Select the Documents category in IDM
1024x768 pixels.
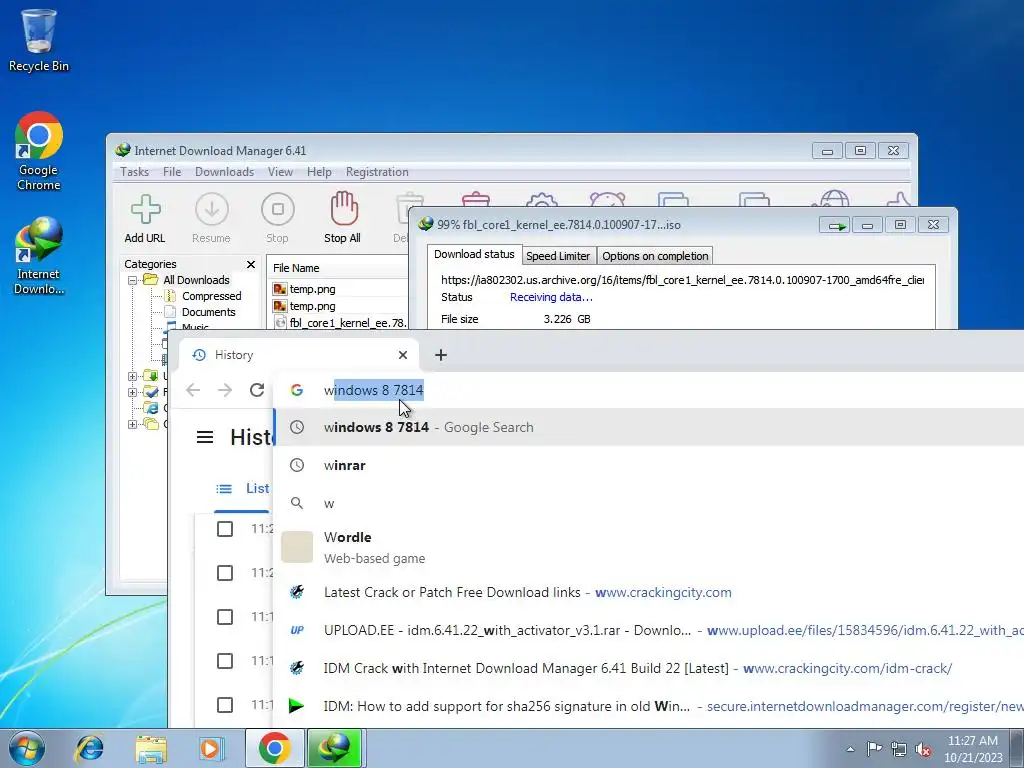208,312
